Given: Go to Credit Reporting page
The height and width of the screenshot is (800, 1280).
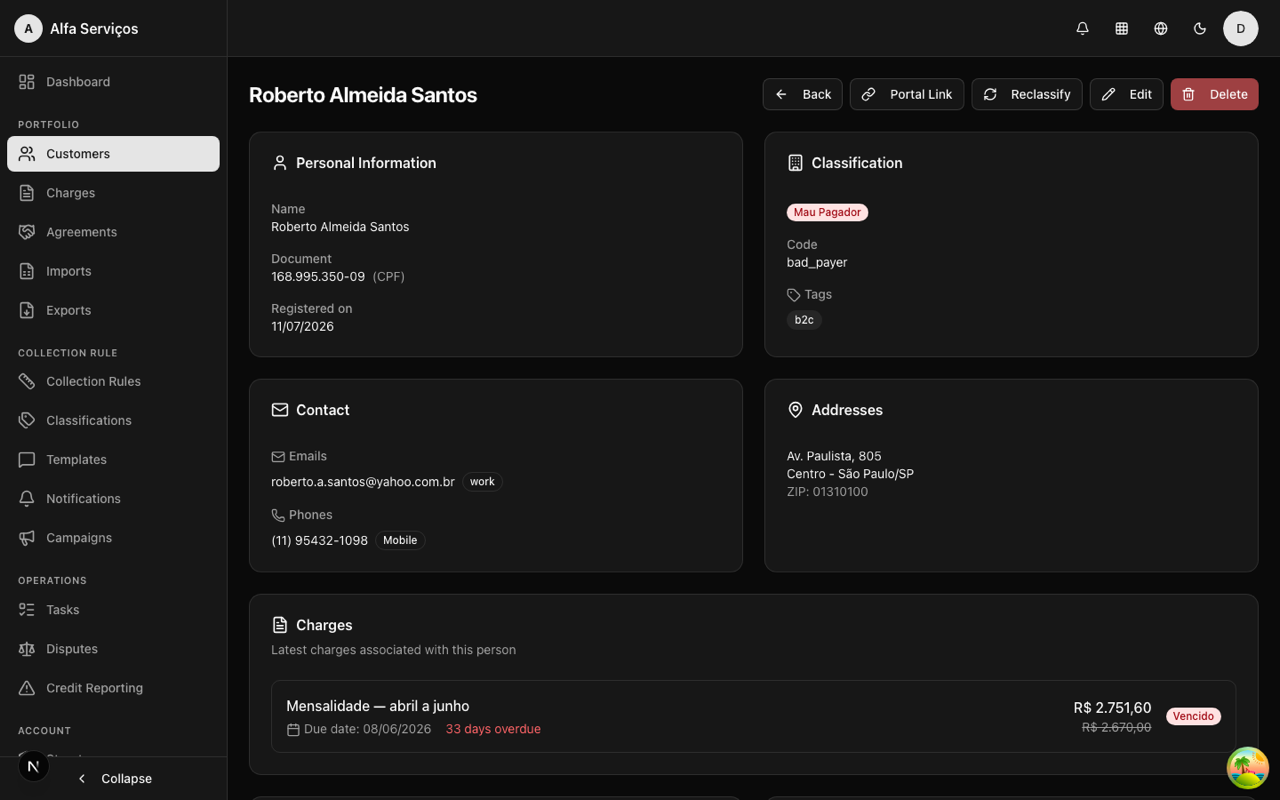Looking at the screenshot, I should [113, 687].
